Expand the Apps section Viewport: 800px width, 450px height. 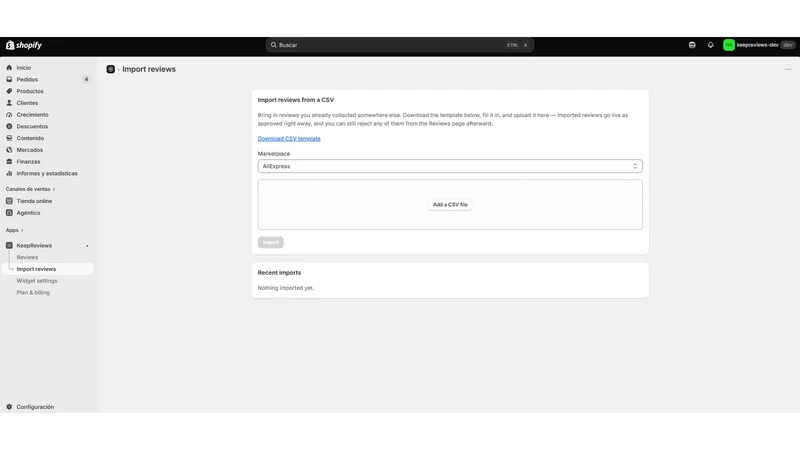pos(14,230)
